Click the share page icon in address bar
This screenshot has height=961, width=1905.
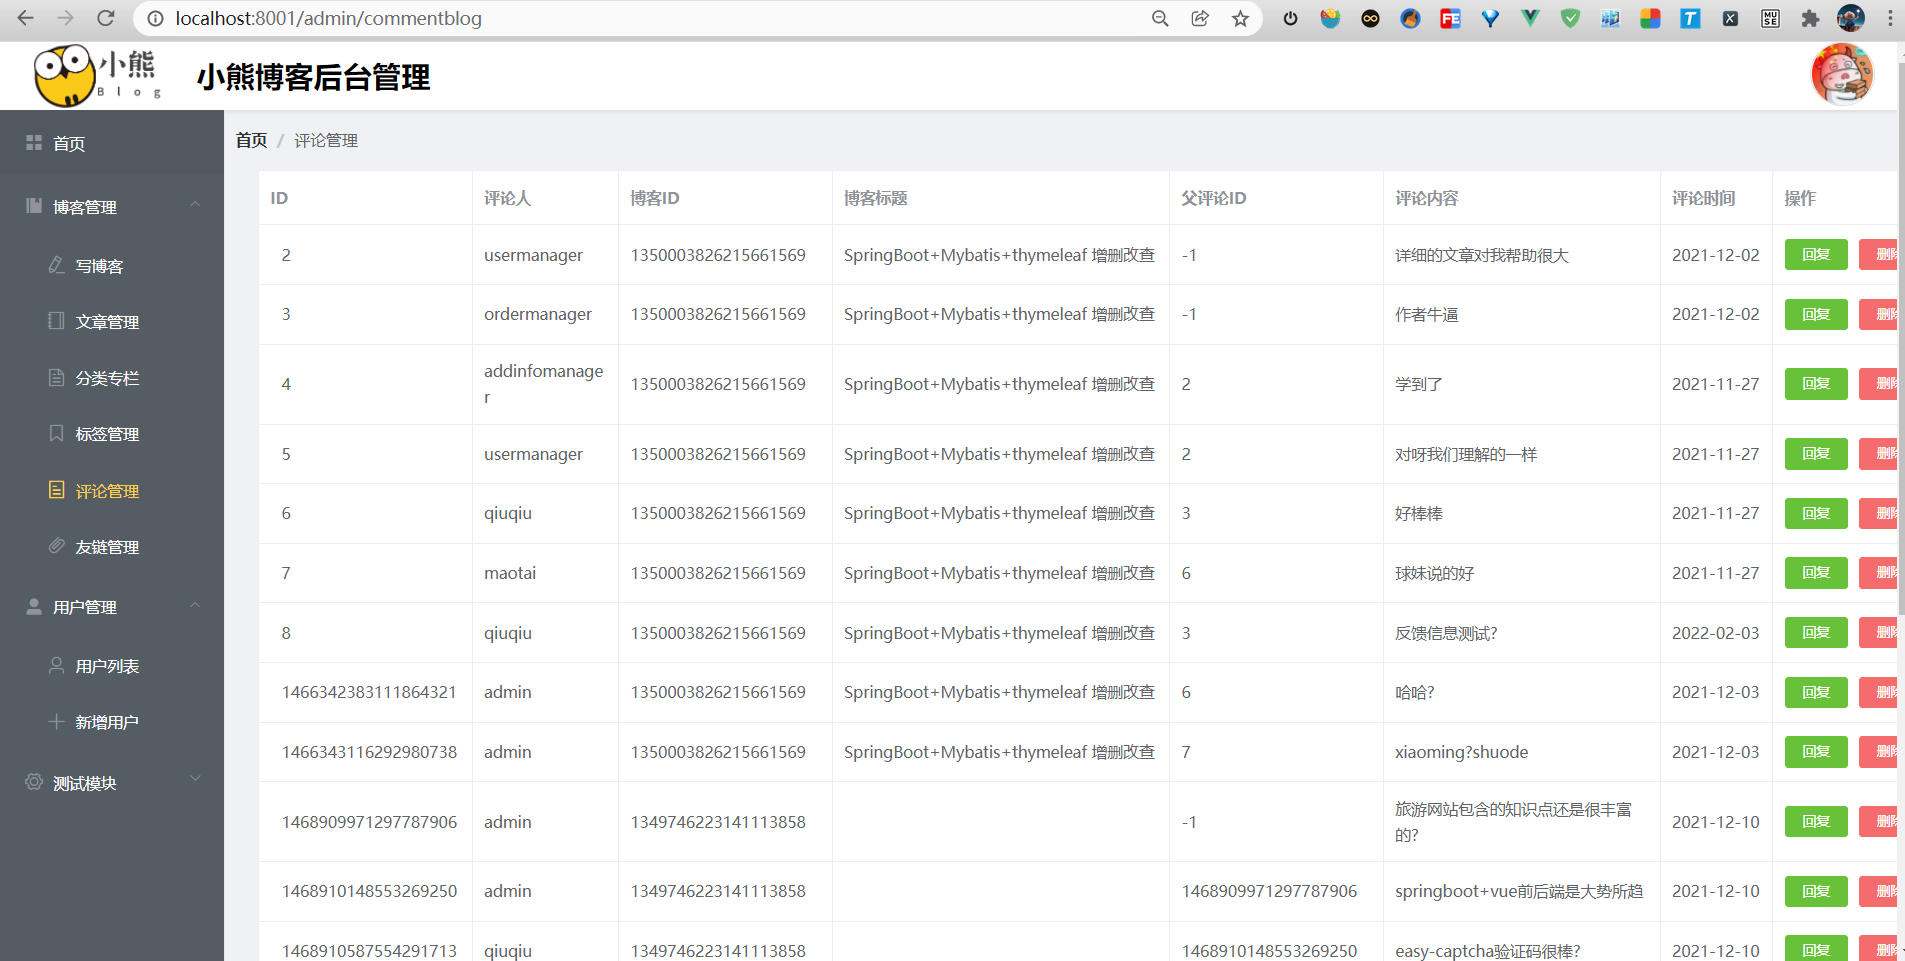[1200, 18]
